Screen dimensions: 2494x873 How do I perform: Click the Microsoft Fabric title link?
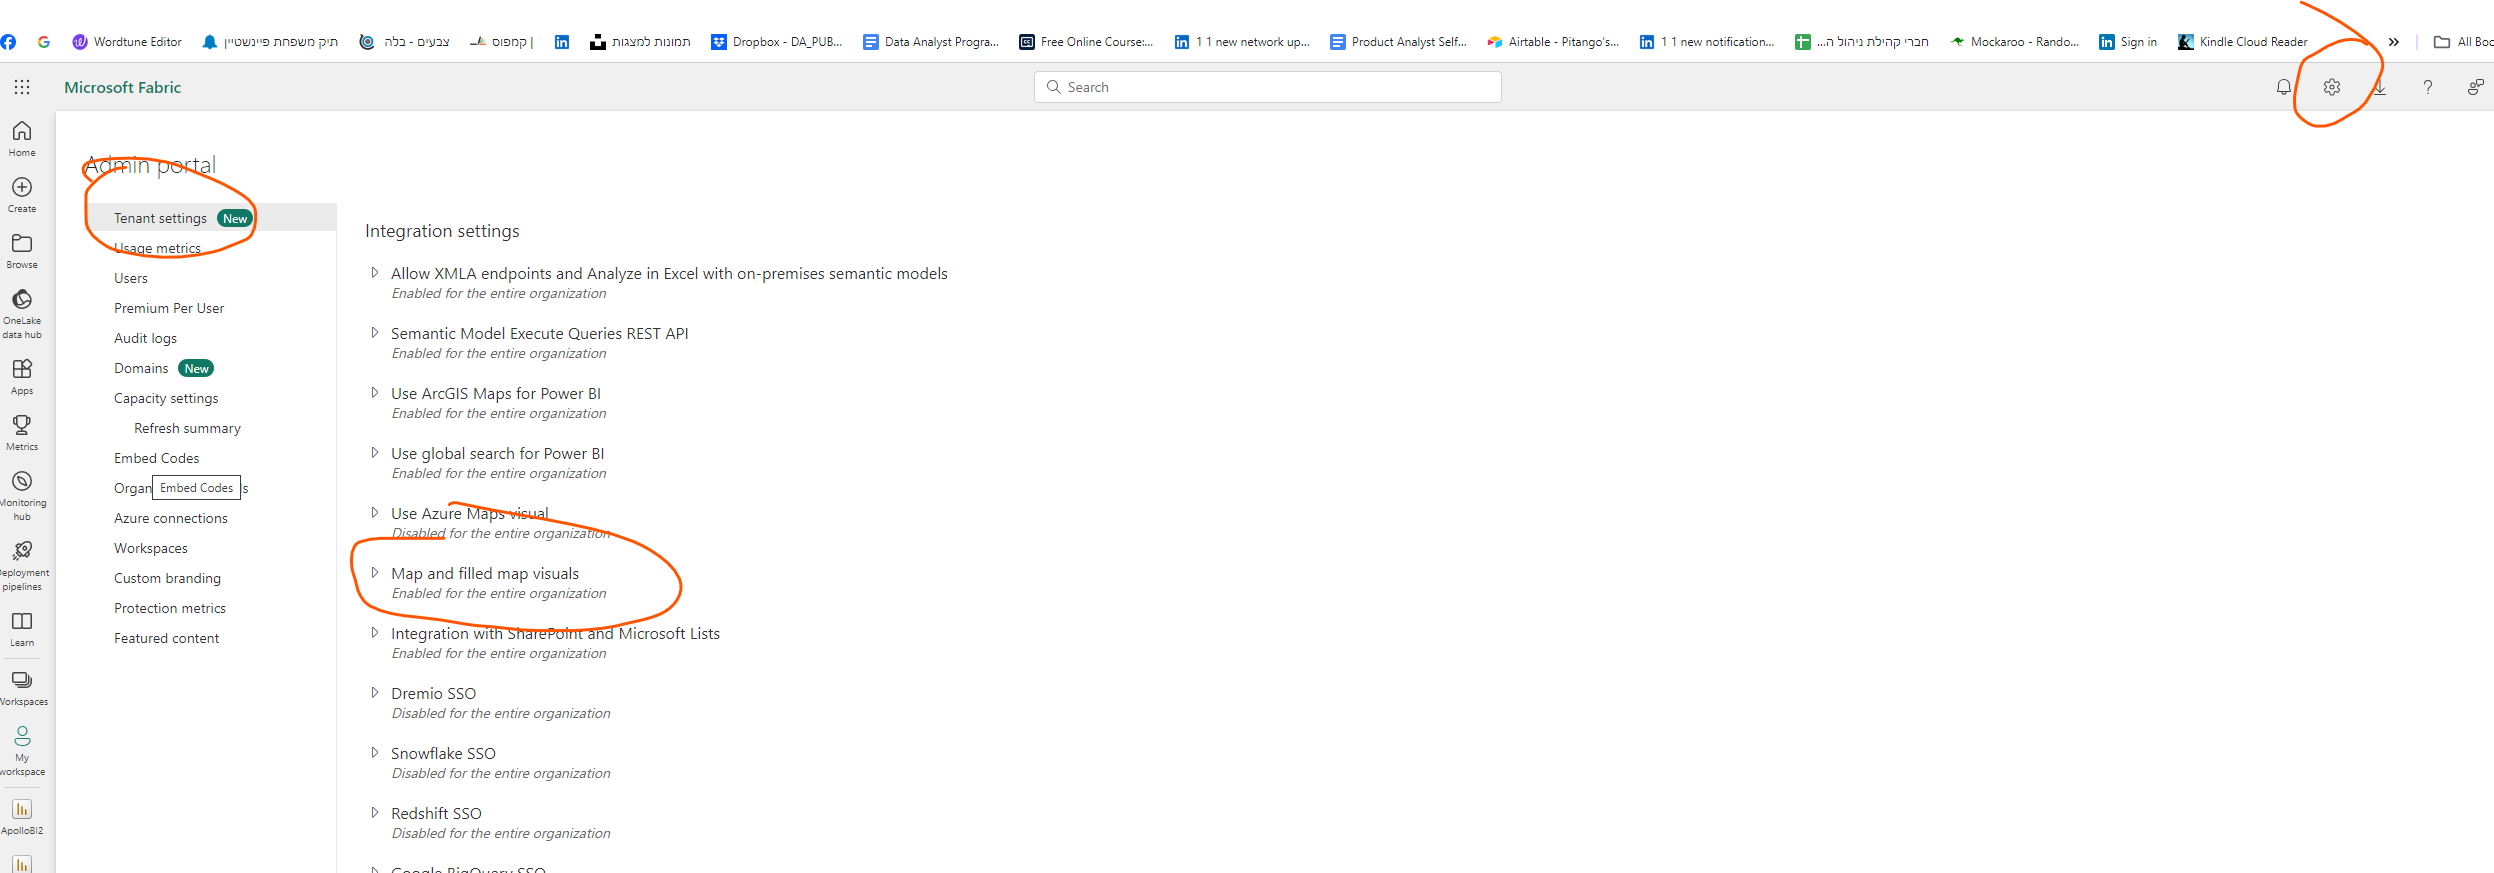pyautogui.click(x=123, y=87)
